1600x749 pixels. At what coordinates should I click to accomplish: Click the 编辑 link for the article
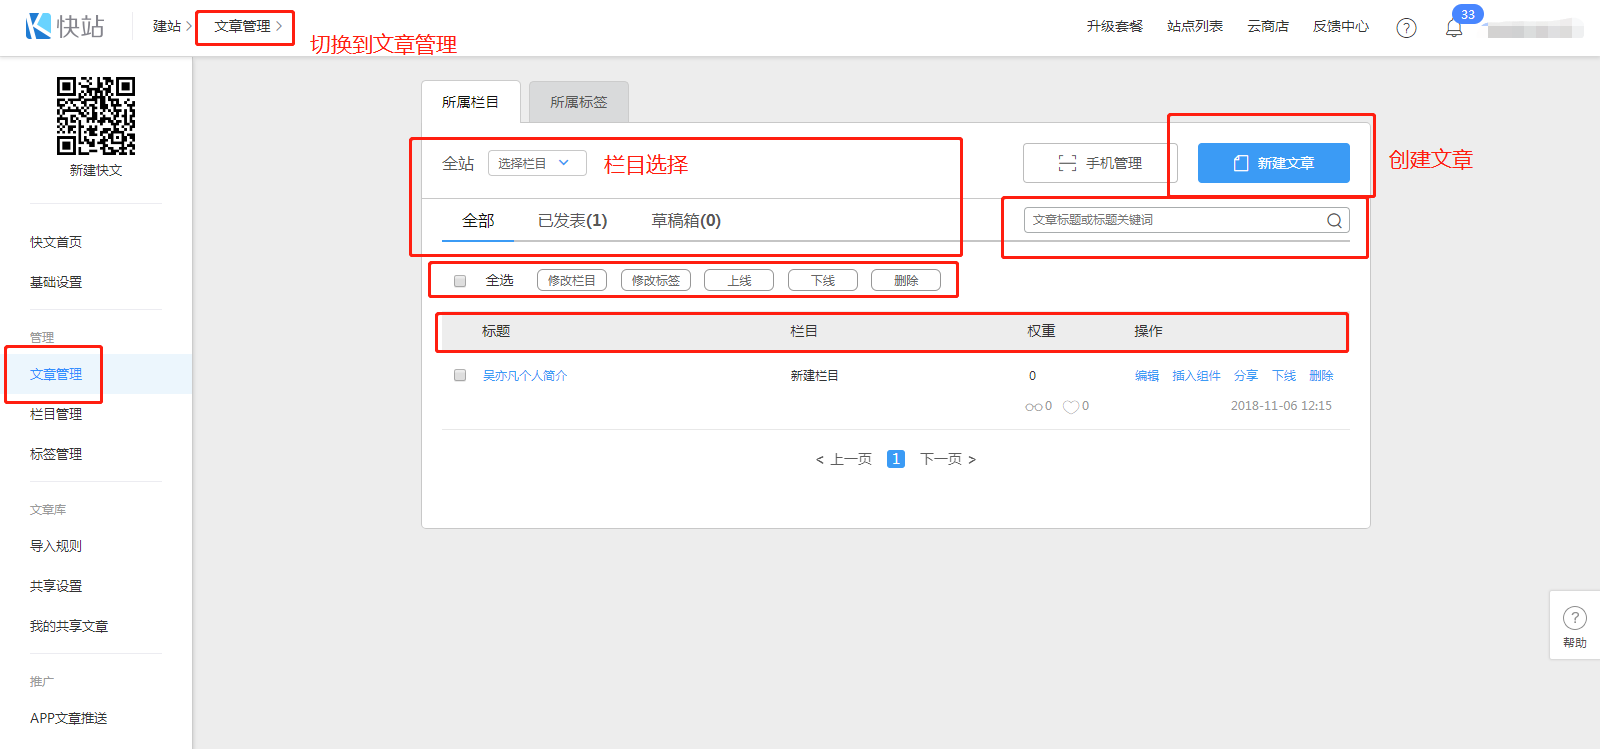(x=1146, y=376)
